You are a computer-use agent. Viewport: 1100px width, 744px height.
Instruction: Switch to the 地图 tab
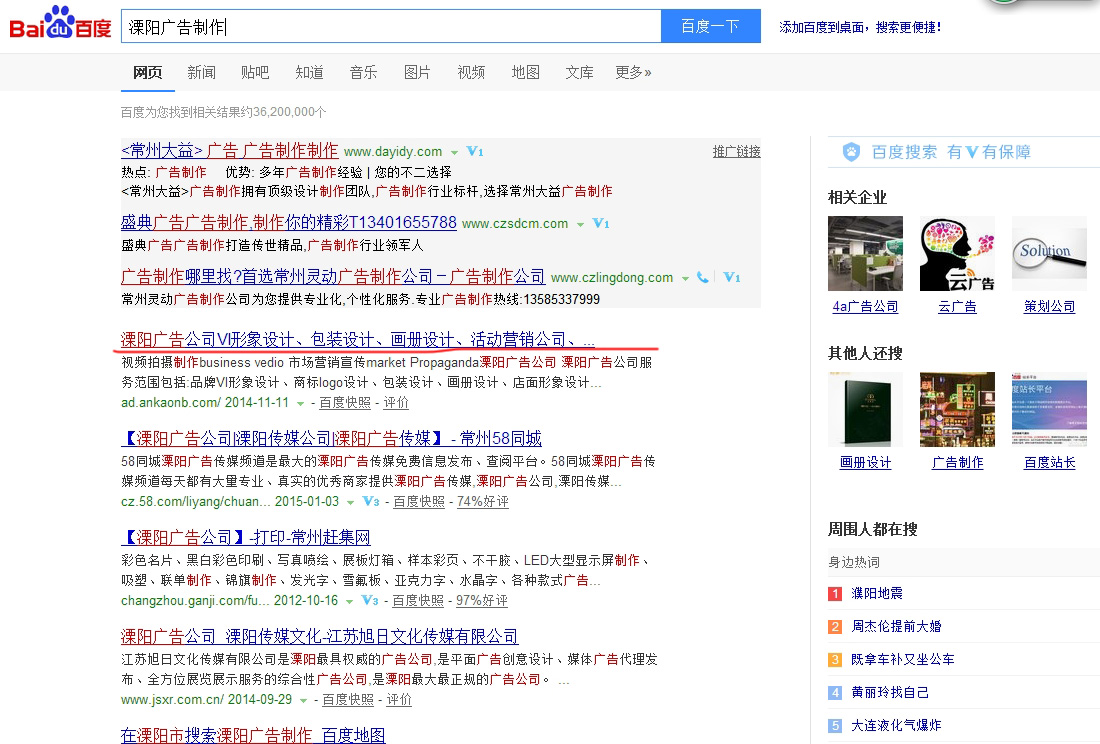[x=525, y=72]
